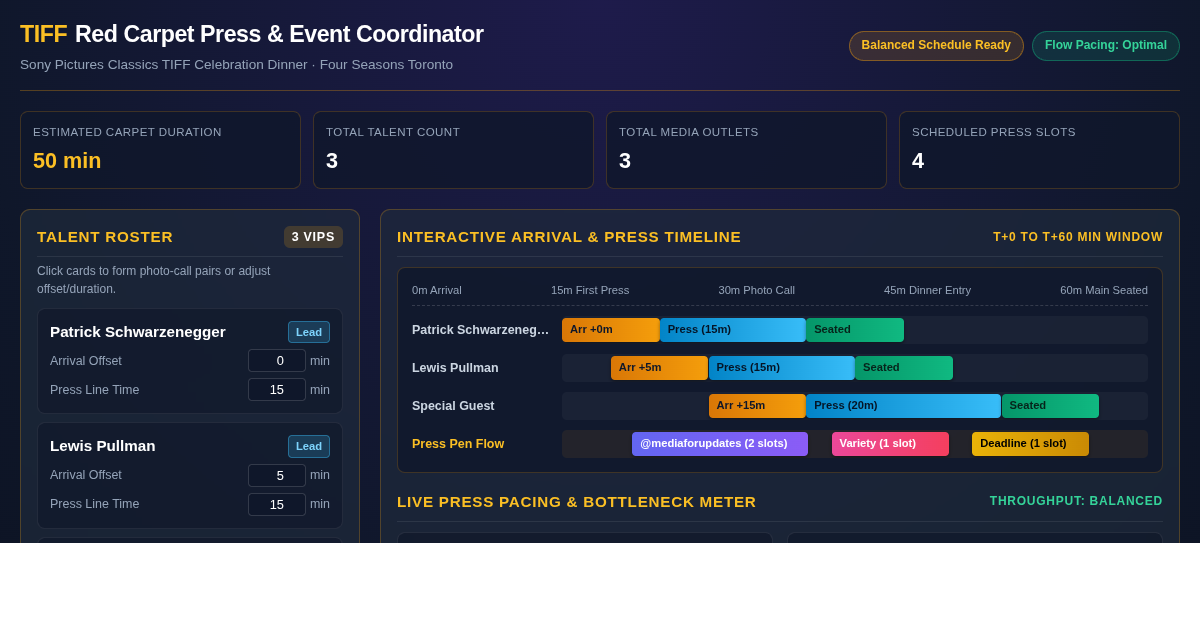Image resolution: width=1200 pixels, height=630 pixels.
Task: Edit Patrick Schwarzenegger's Arrival Offset field
Action: coord(277,361)
